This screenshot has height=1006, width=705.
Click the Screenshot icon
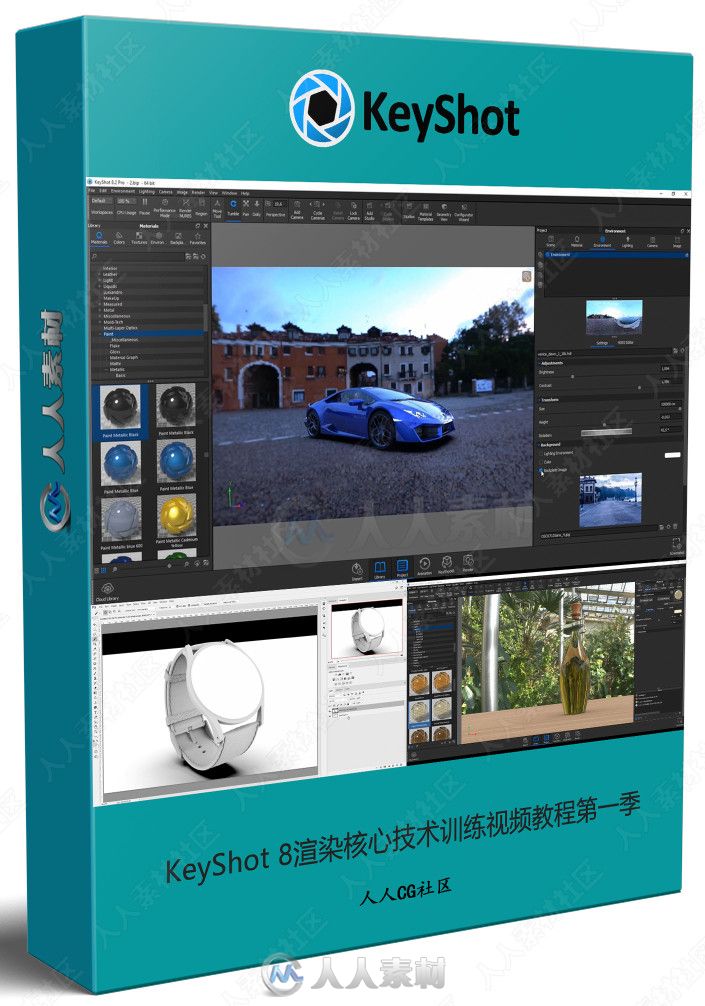[x=676, y=545]
